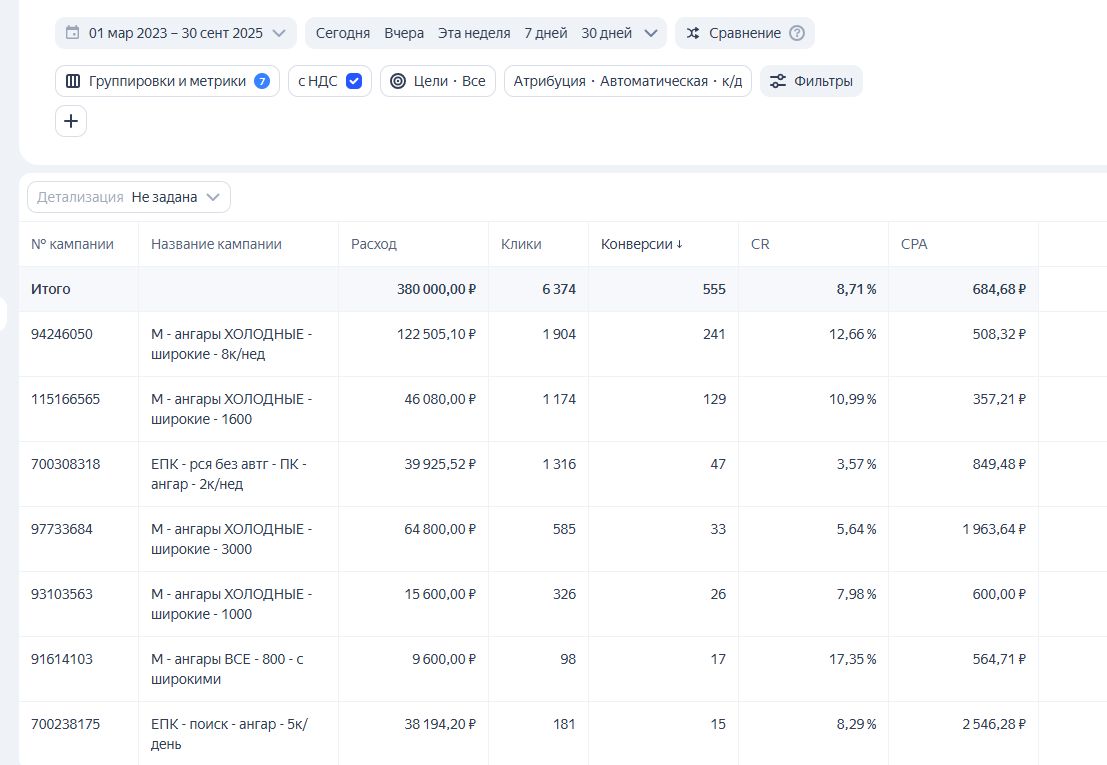Screen dimensions: 1107x765
Task: Select the Сегодня period preset
Action: click(x=342, y=33)
